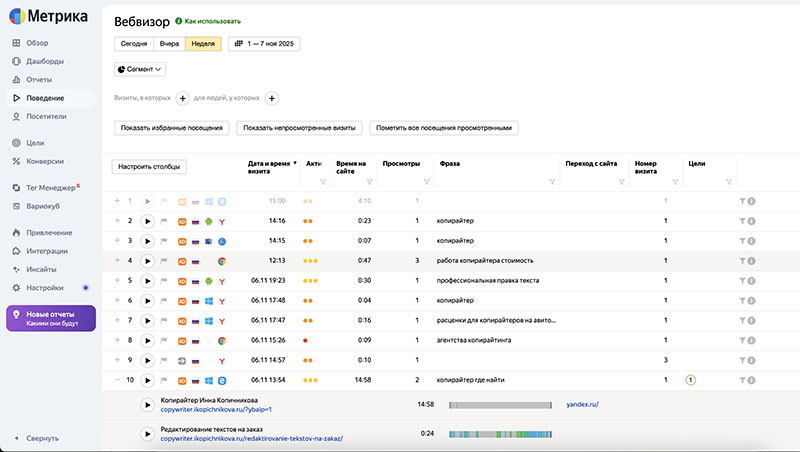800x452 pixels.
Task: Filter by visit 6 using funnel icon
Action: [x=743, y=301]
